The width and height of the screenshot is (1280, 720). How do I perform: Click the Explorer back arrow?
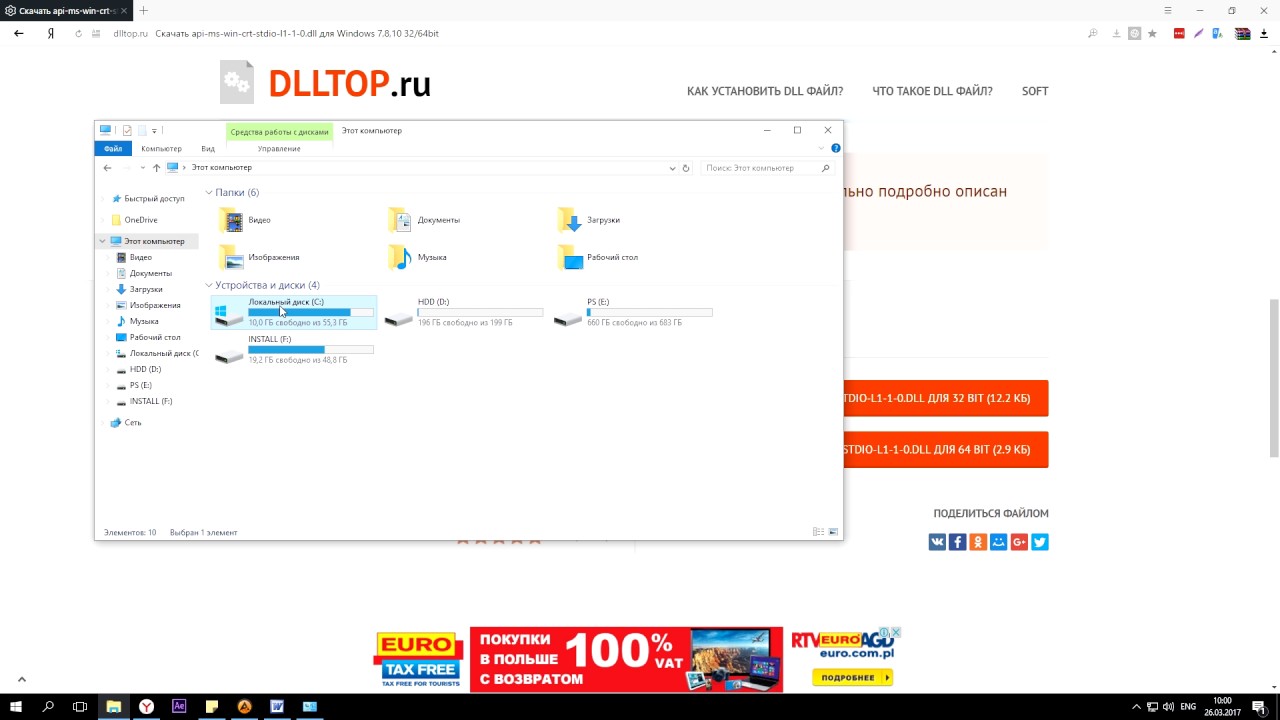107,168
